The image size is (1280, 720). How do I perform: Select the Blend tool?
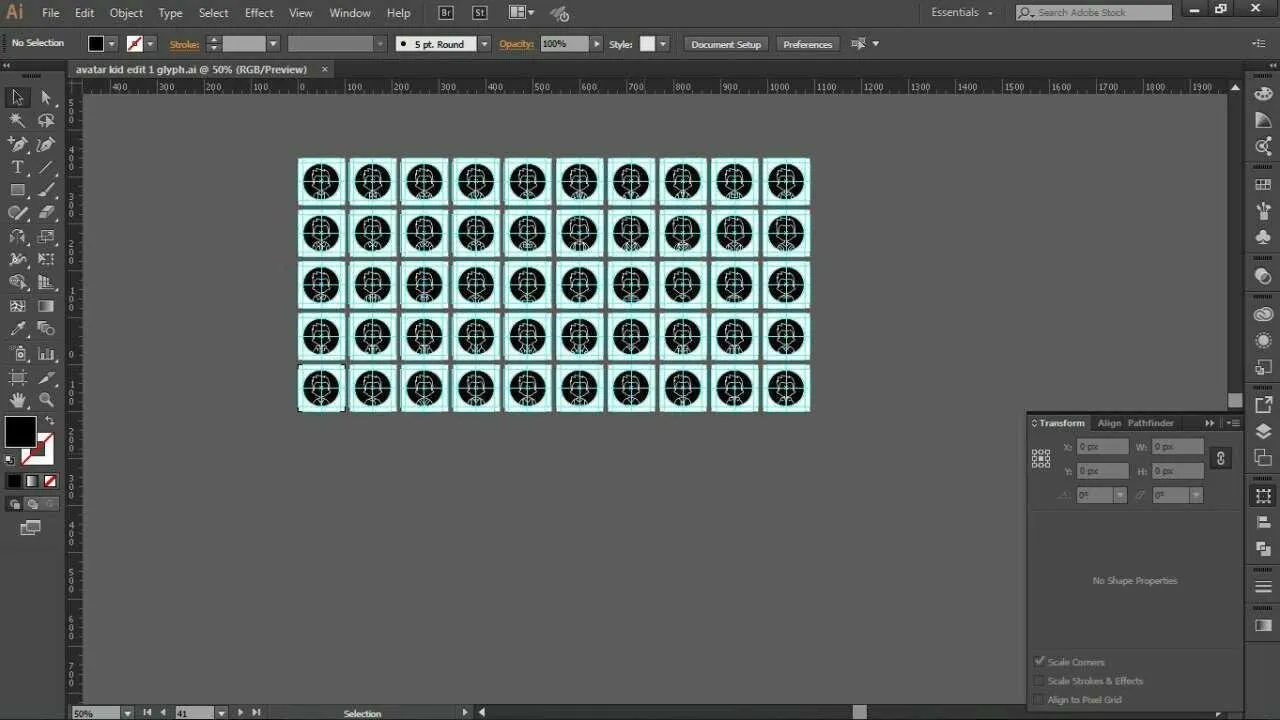(46, 330)
